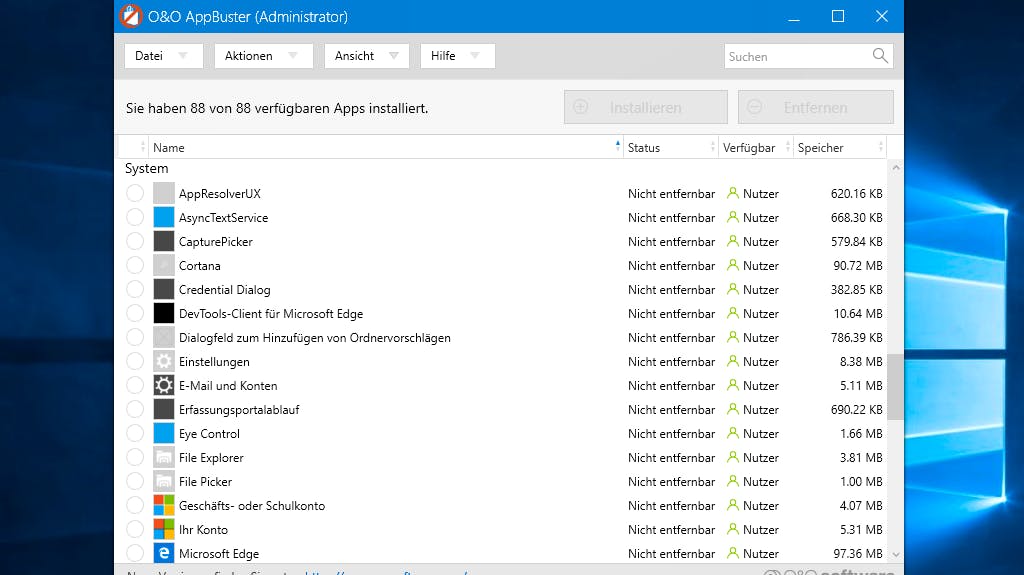Open the Hilfe dropdown menu

pos(457,56)
